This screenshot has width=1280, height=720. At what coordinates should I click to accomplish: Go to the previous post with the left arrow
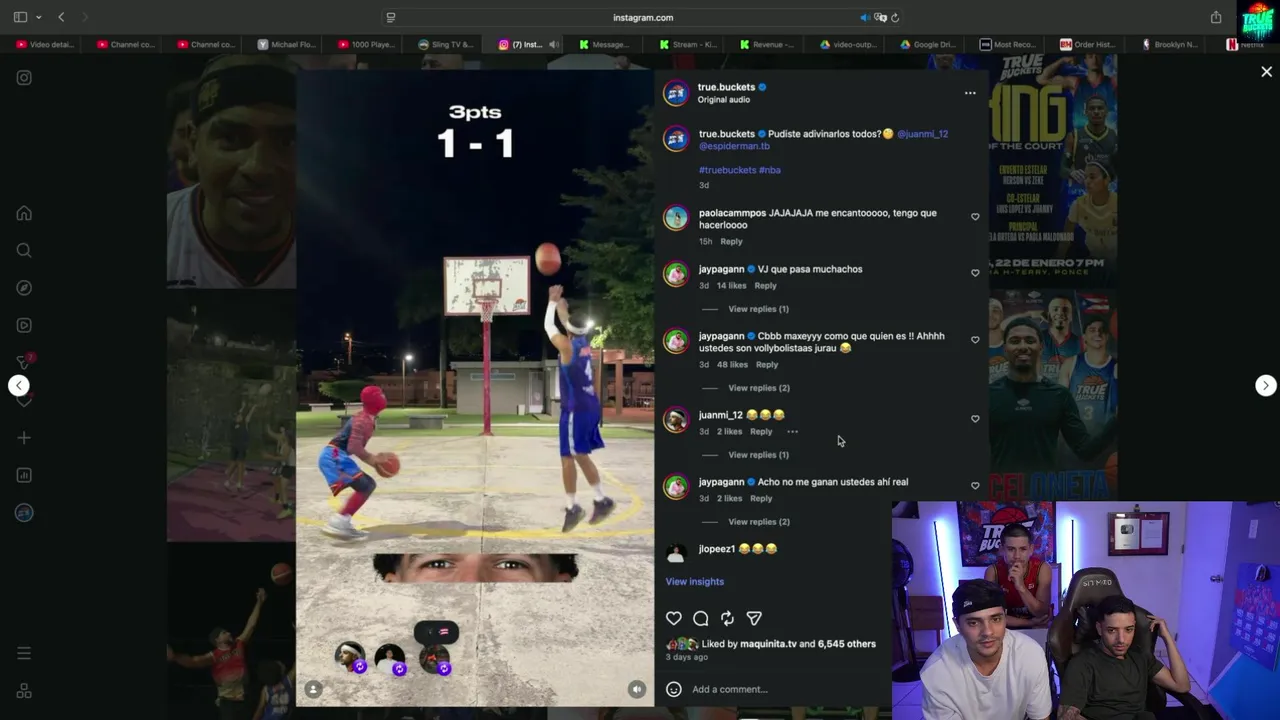click(x=18, y=385)
